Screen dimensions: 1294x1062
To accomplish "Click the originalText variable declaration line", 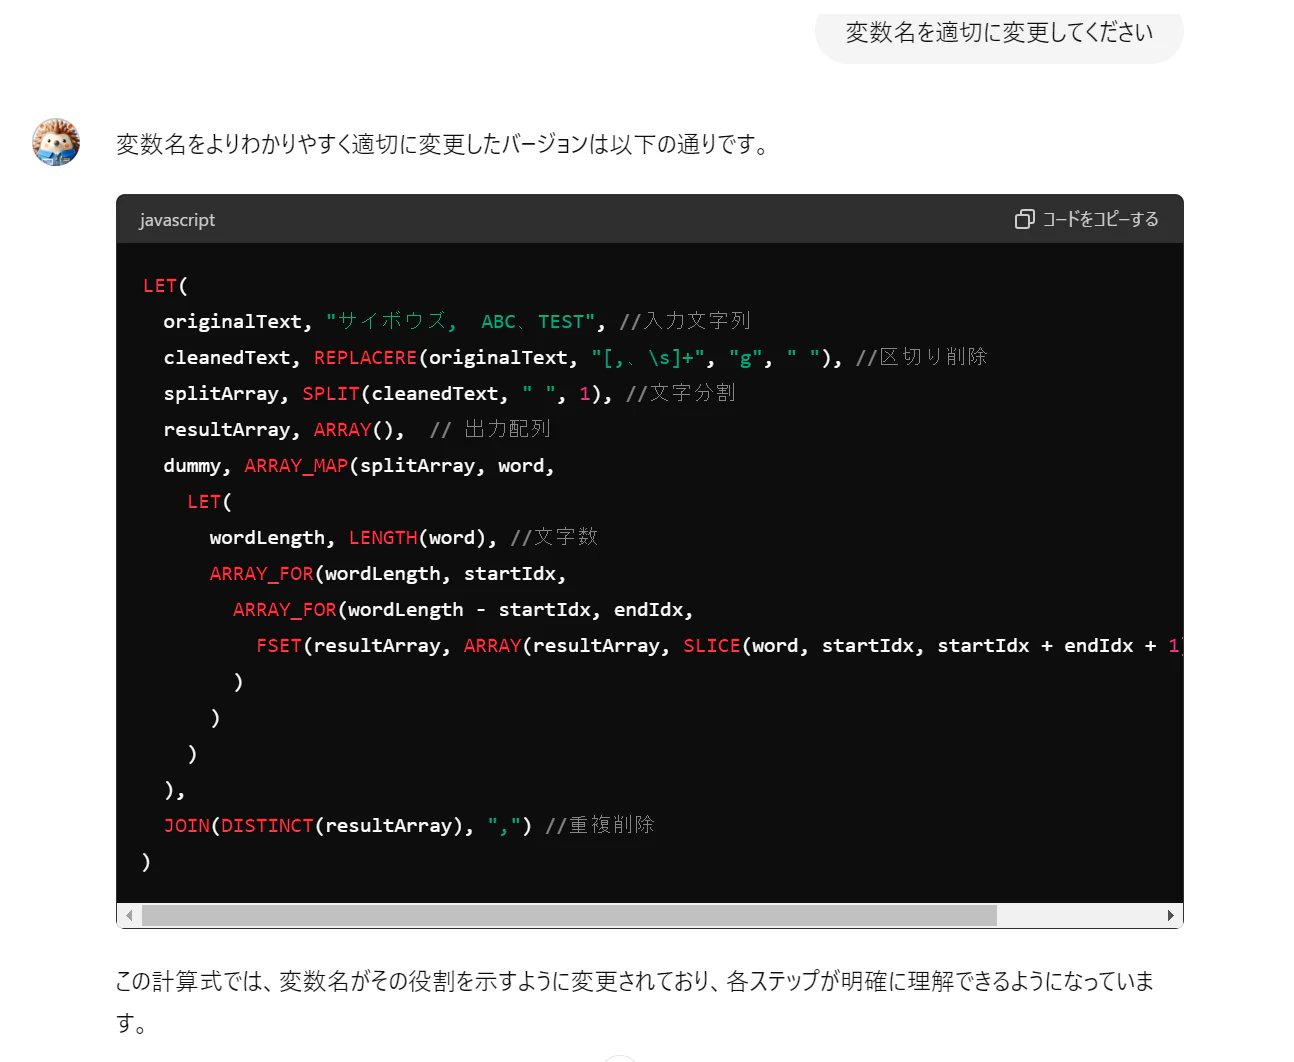I will [457, 321].
